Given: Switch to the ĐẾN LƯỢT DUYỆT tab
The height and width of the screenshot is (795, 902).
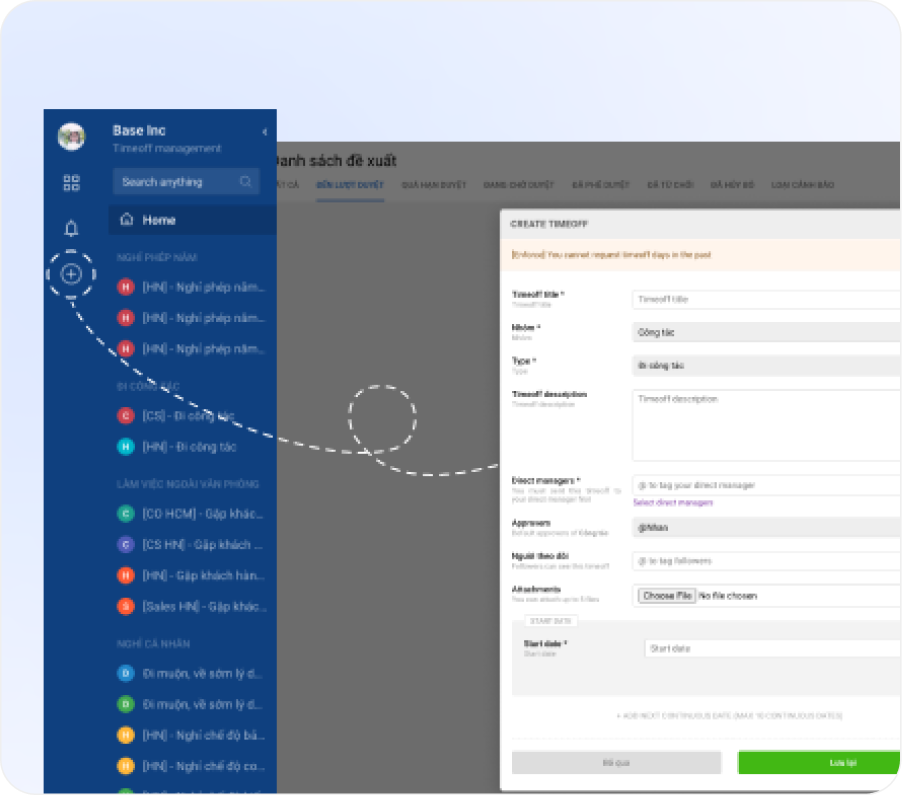Looking at the screenshot, I should [350, 185].
